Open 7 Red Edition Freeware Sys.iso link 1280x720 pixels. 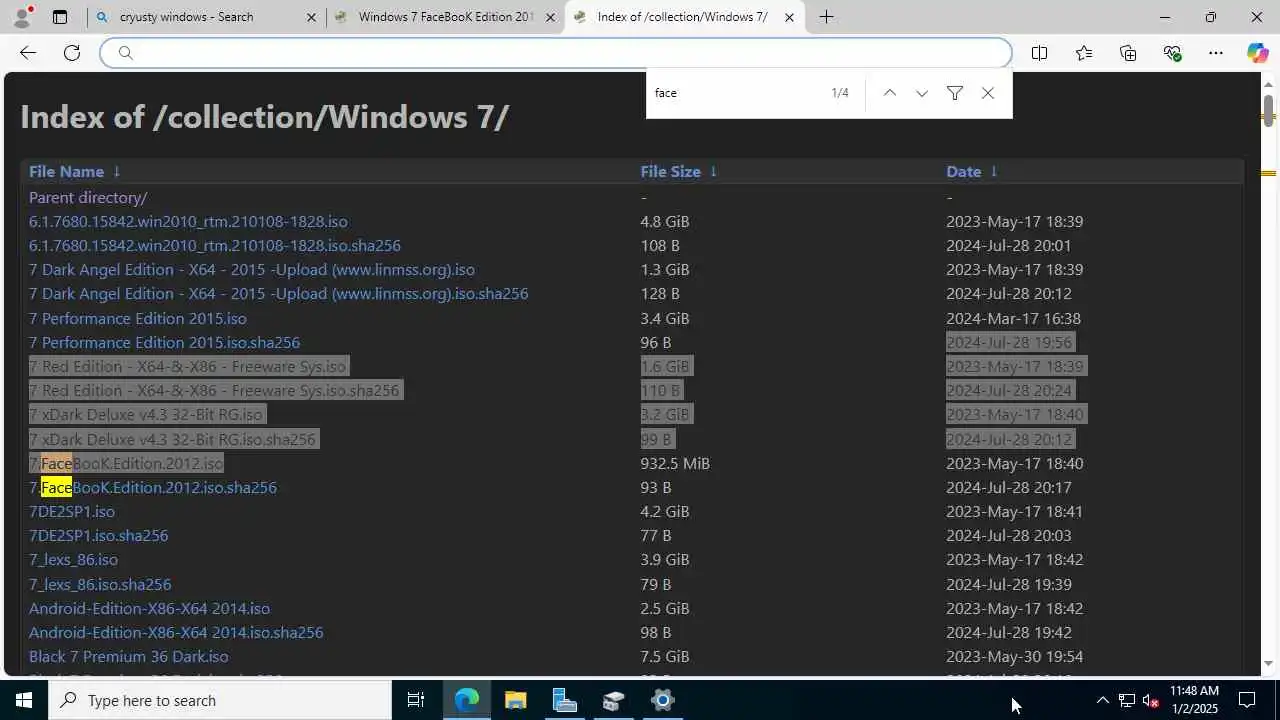click(x=187, y=367)
